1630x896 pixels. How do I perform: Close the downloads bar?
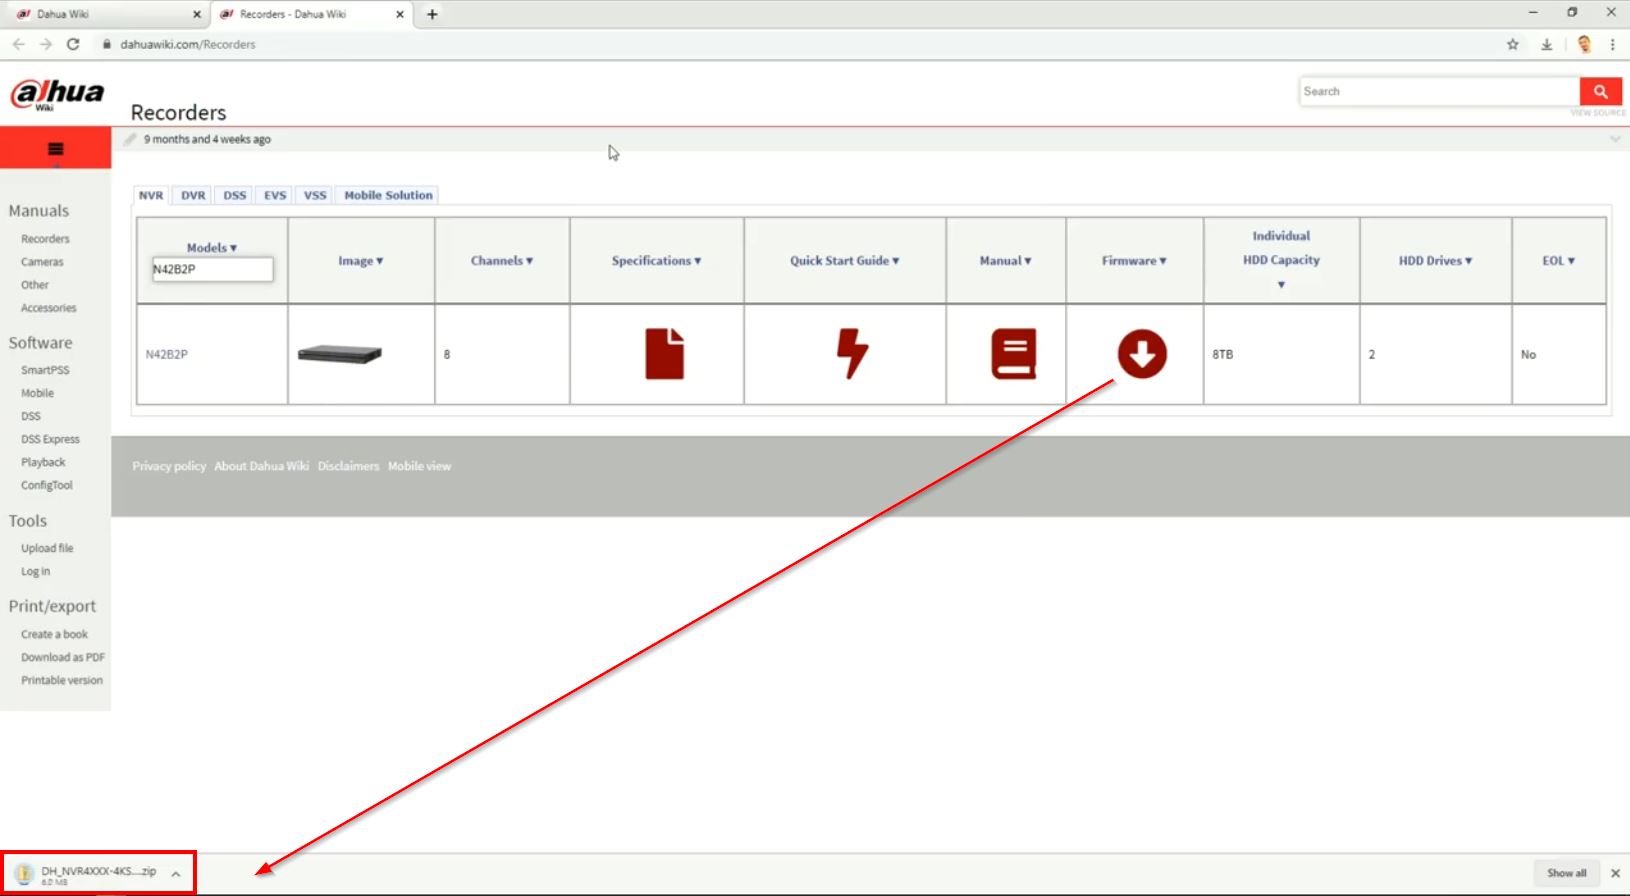click(x=1615, y=873)
